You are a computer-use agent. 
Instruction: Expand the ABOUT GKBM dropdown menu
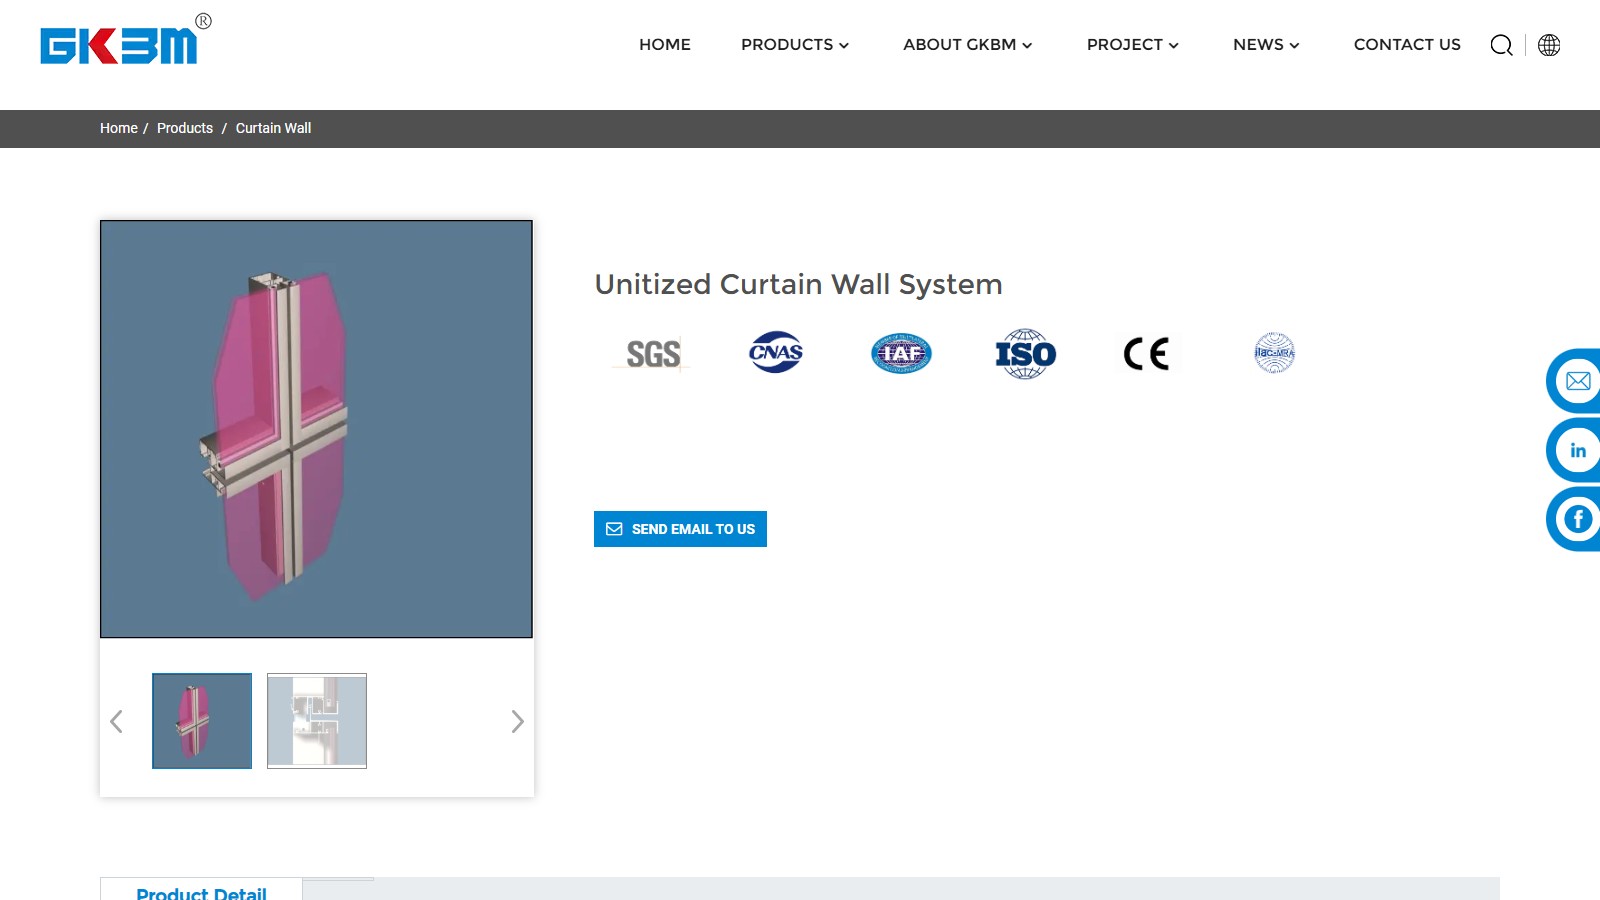tap(967, 45)
